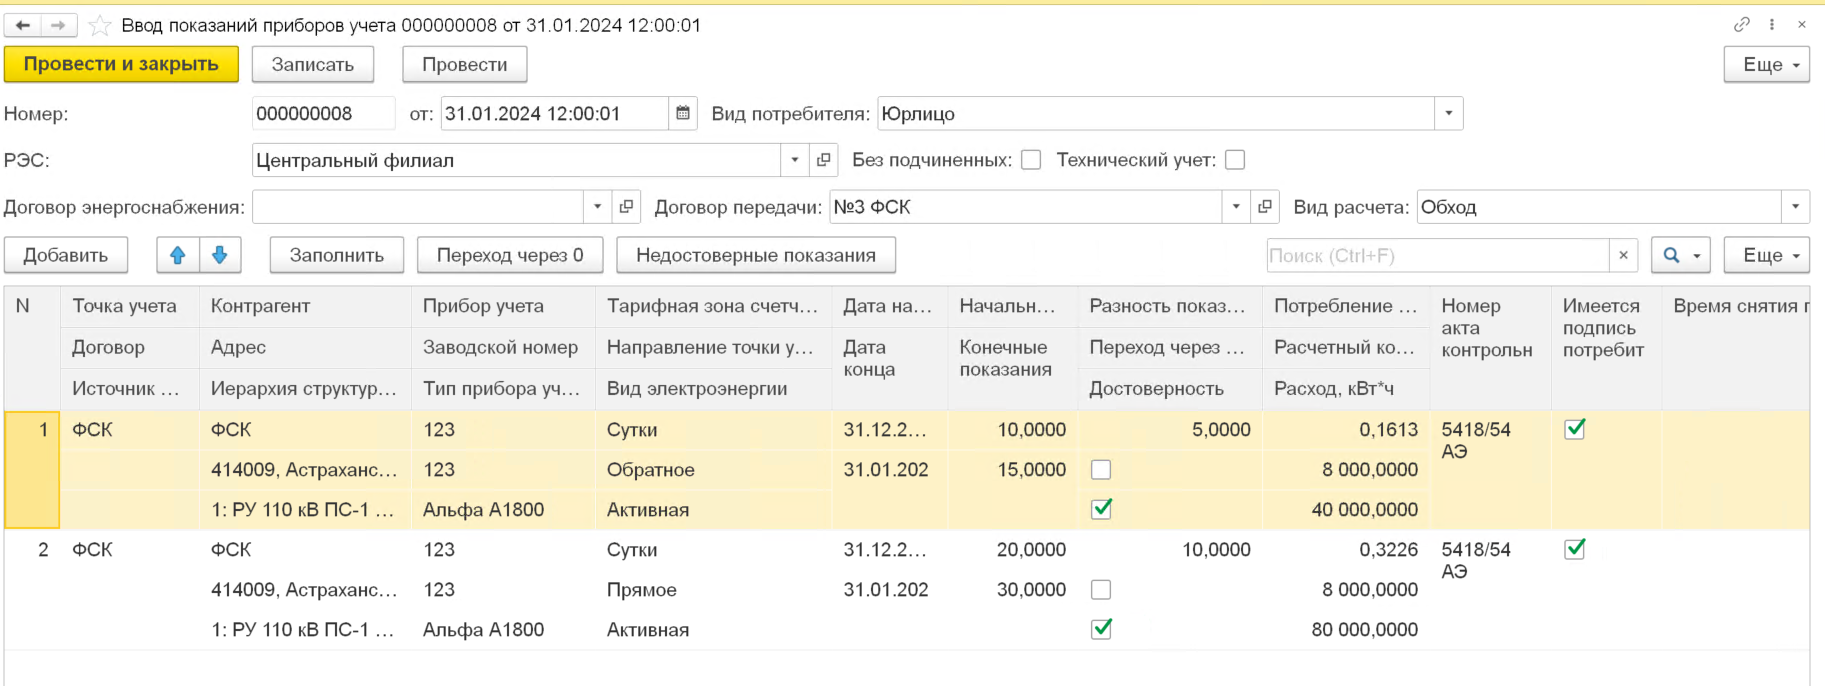Click the back navigation arrow
The height and width of the screenshot is (686, 1825).
22,25
